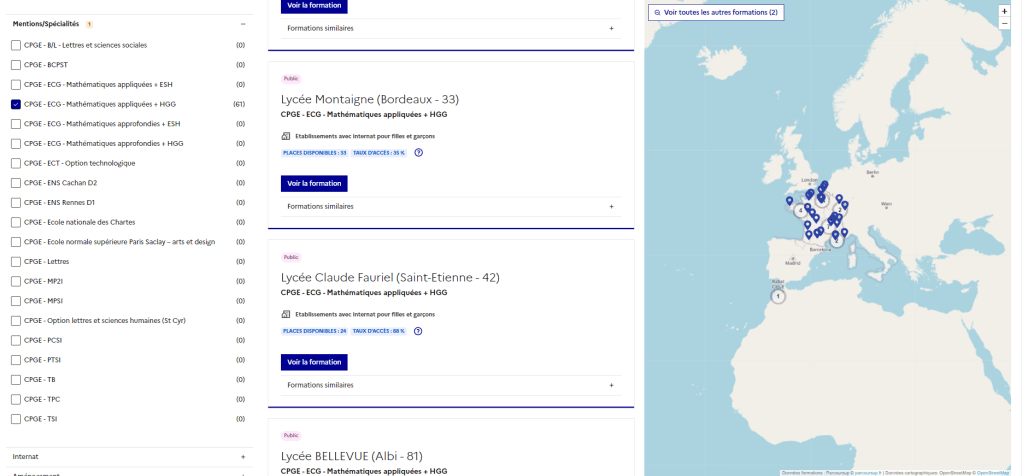This screenshot has height=476, width=1022.
Task: Open Voir la formation for Lycée Montaigne
Action: (314, 184)
